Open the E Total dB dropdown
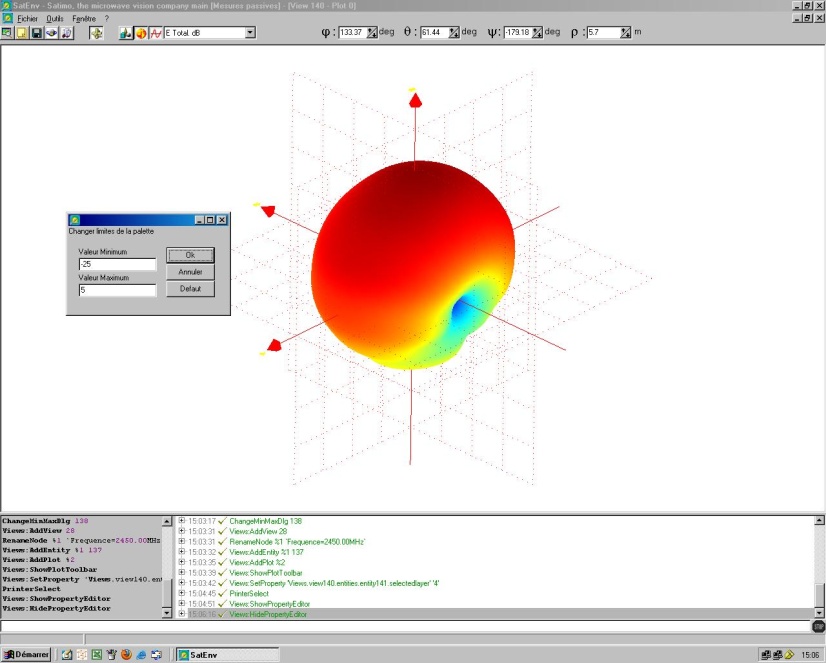Screen dimensions: 826x663 [x=250, y=33]
